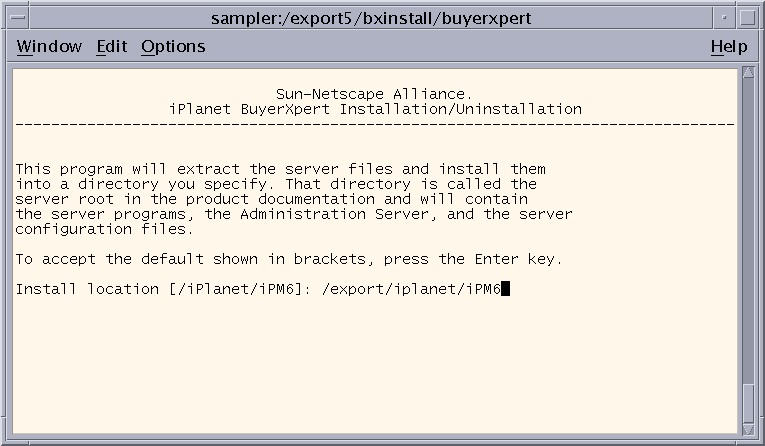The image size is (765, 446).
Task: Click the line 'This program will extract the server files'
Action: 281,169
